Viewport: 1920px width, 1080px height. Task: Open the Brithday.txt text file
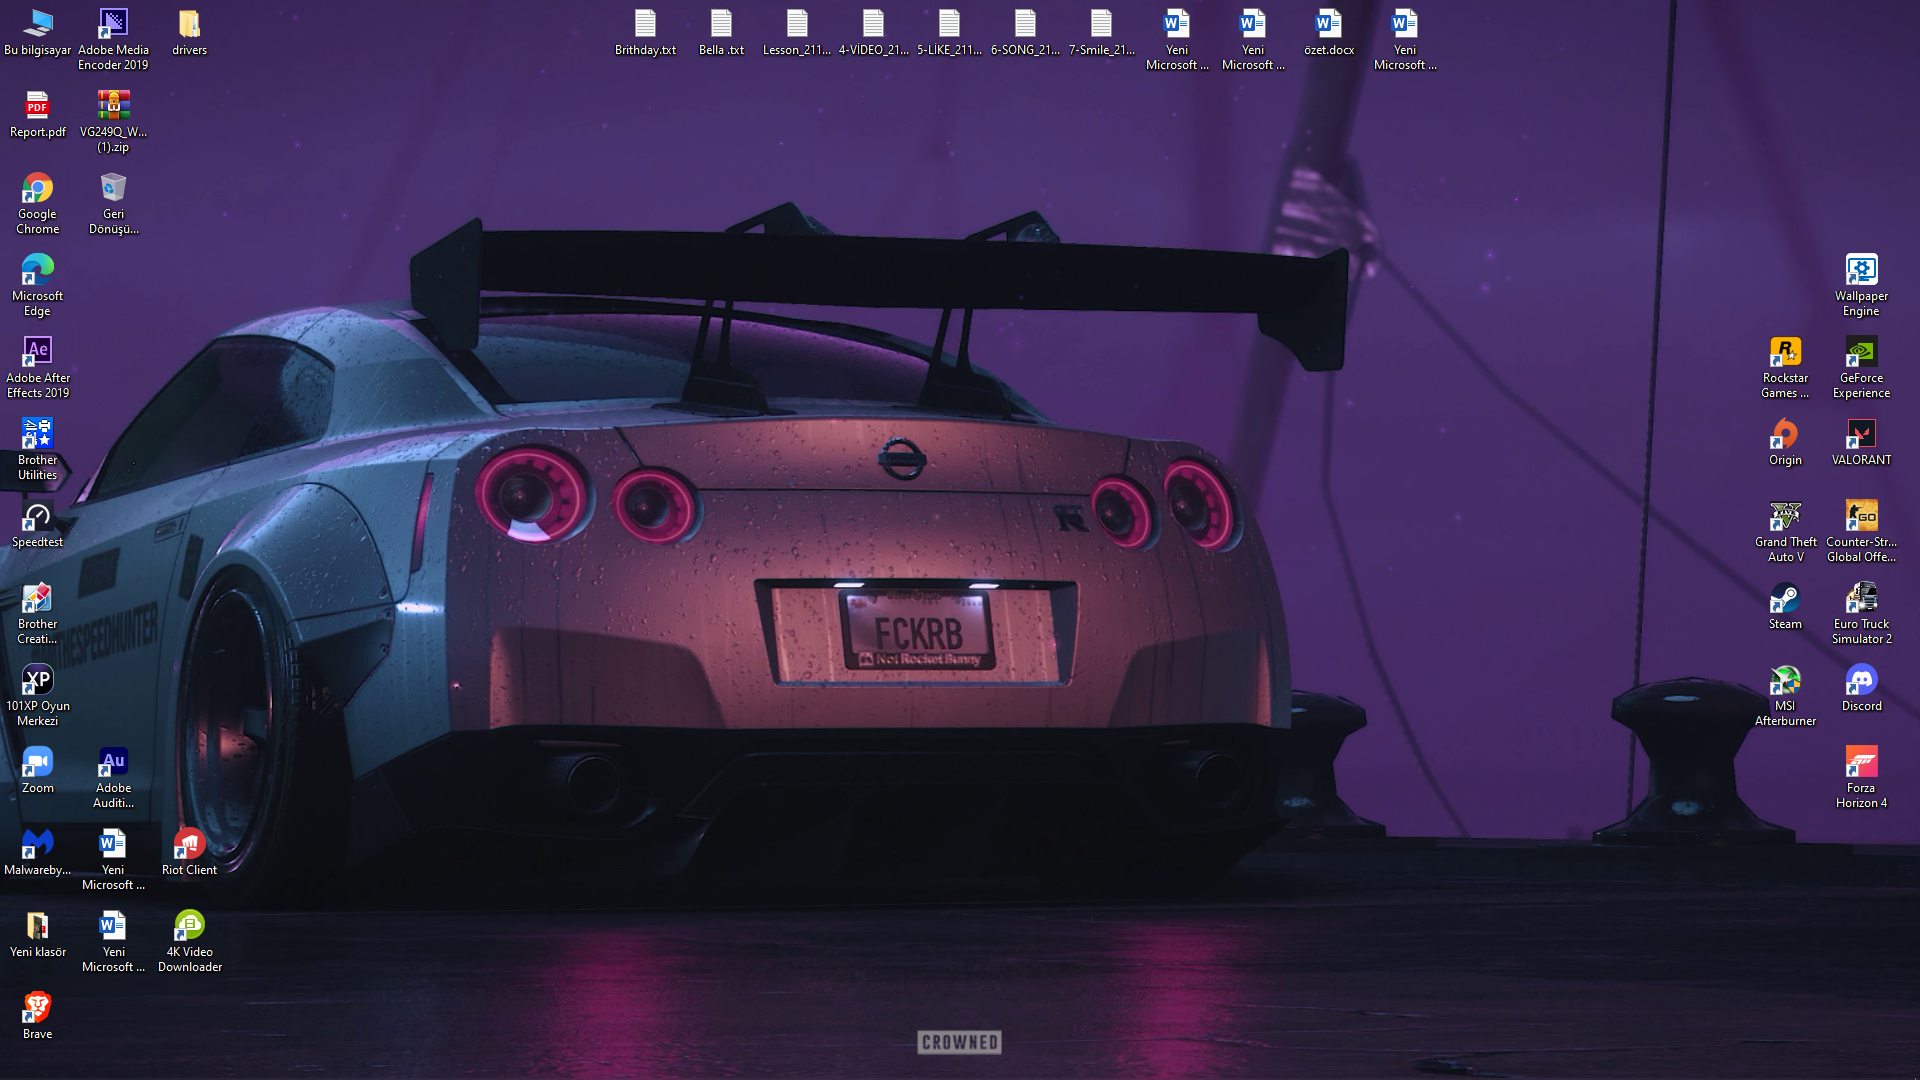tap(645, 25)
